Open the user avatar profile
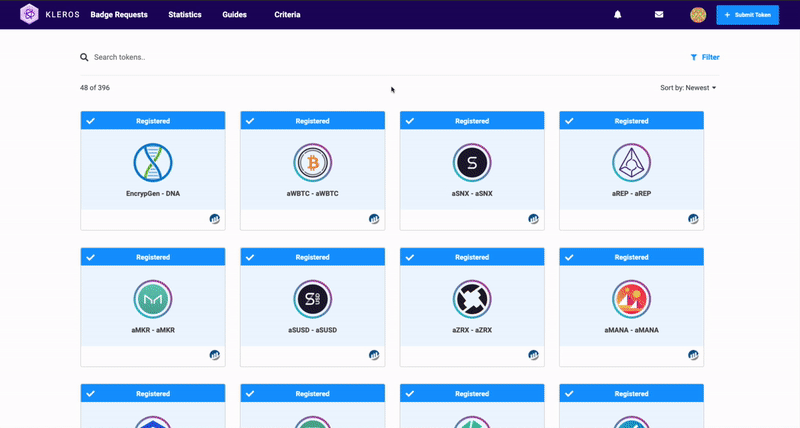The image size is (800, 428). tap(698, 15)
